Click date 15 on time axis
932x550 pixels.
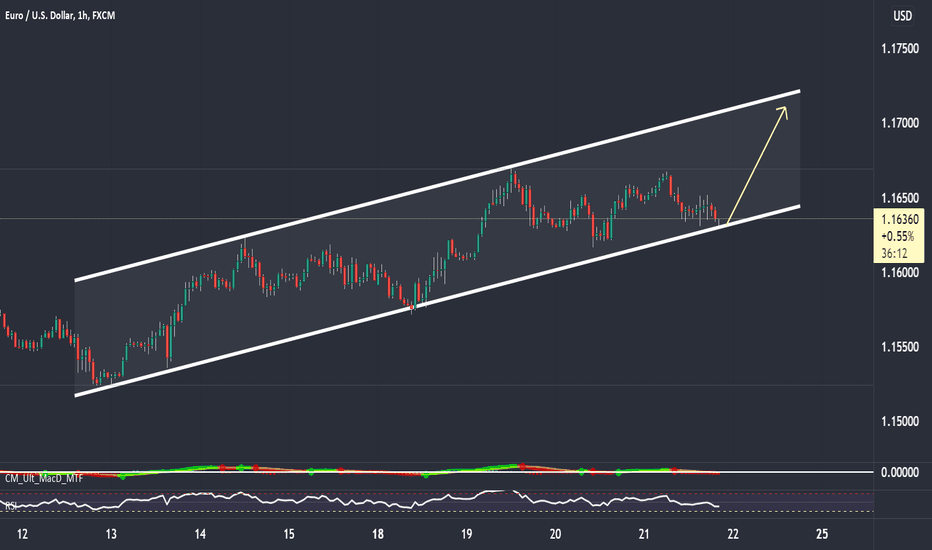click(x=289, y=534)
